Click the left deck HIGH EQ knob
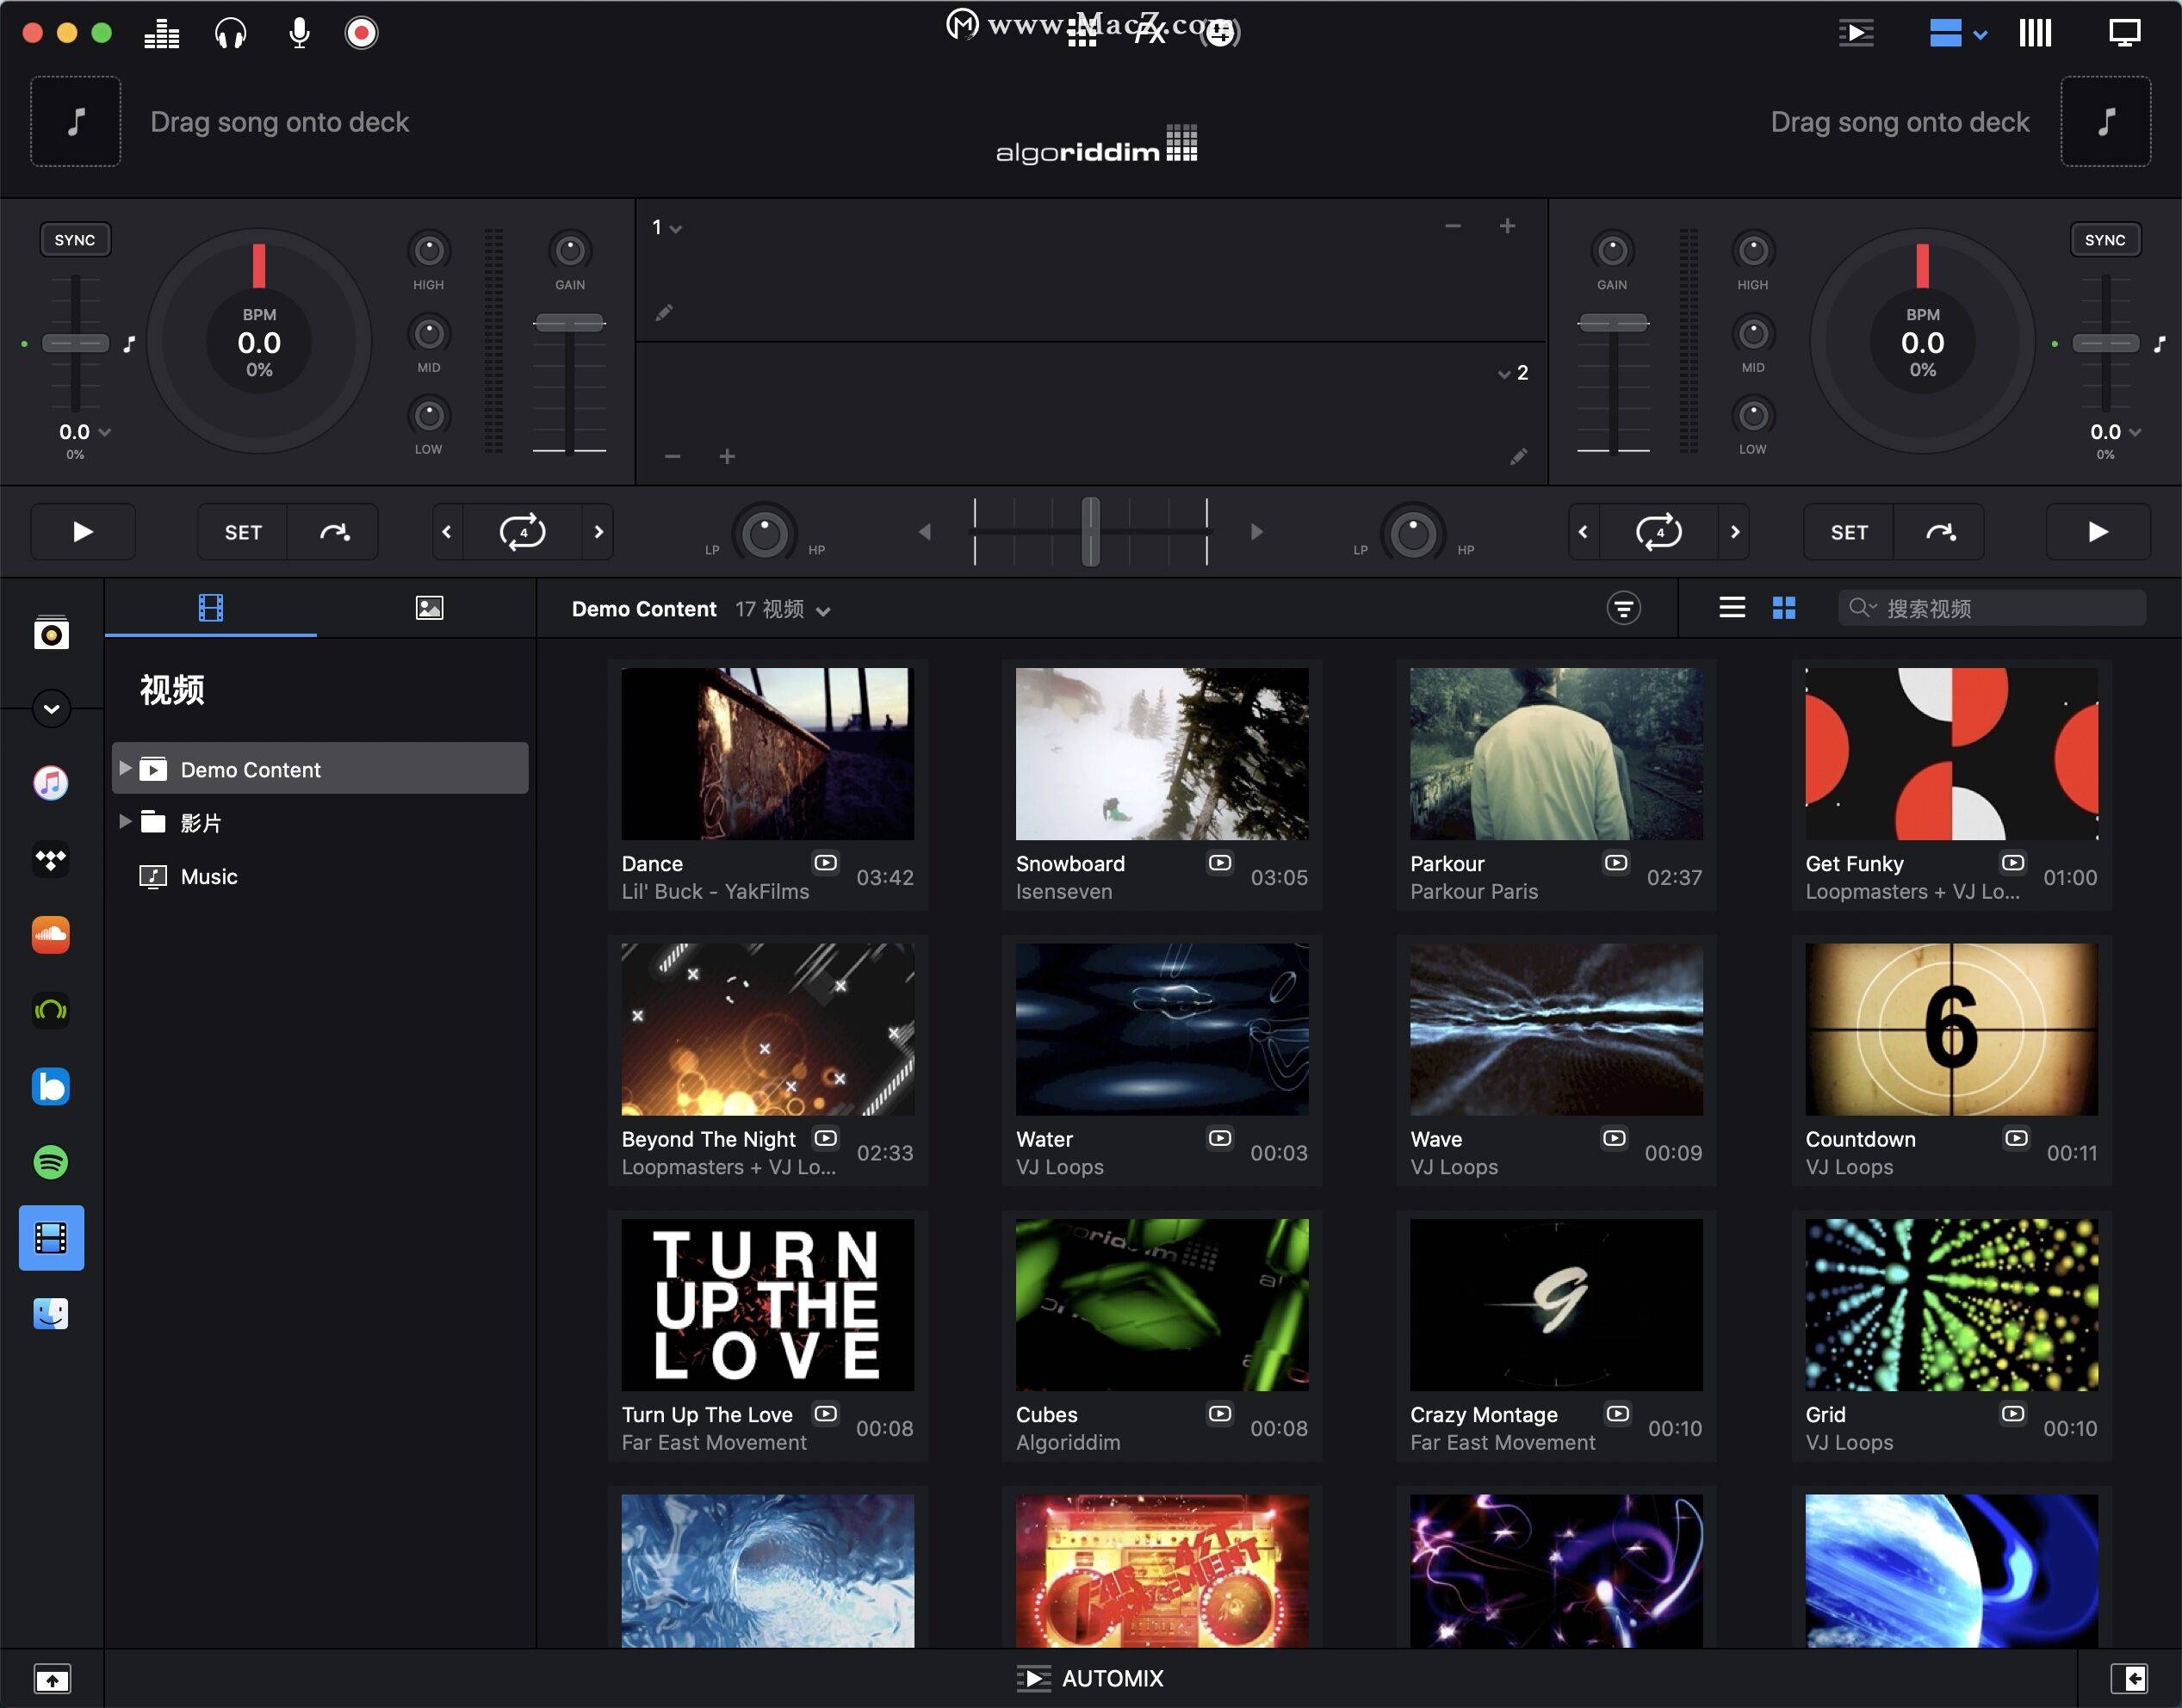The height and width of the screenshot is (1708, 2182). click(429, 250)
